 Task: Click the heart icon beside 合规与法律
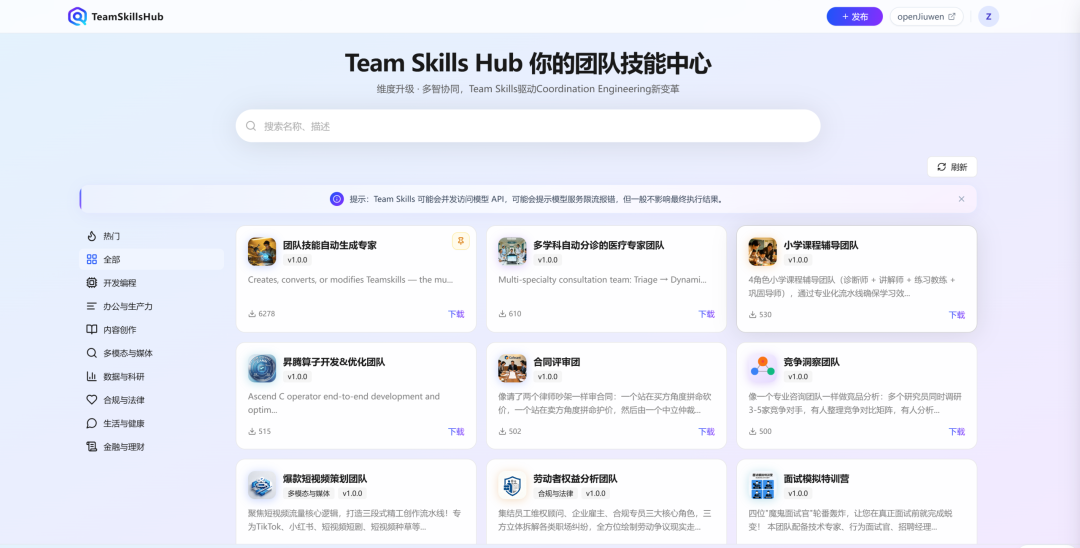(92, 400)
